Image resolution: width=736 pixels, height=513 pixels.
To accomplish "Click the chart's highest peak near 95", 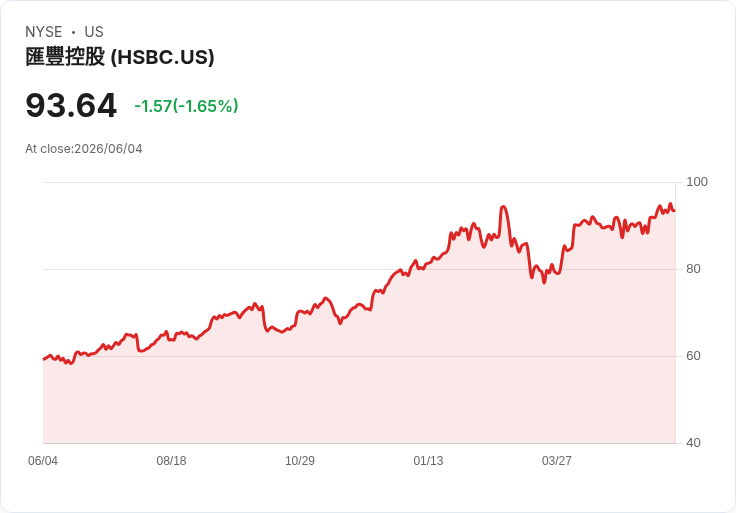I will pyautogui.click(x=670, y=204).
